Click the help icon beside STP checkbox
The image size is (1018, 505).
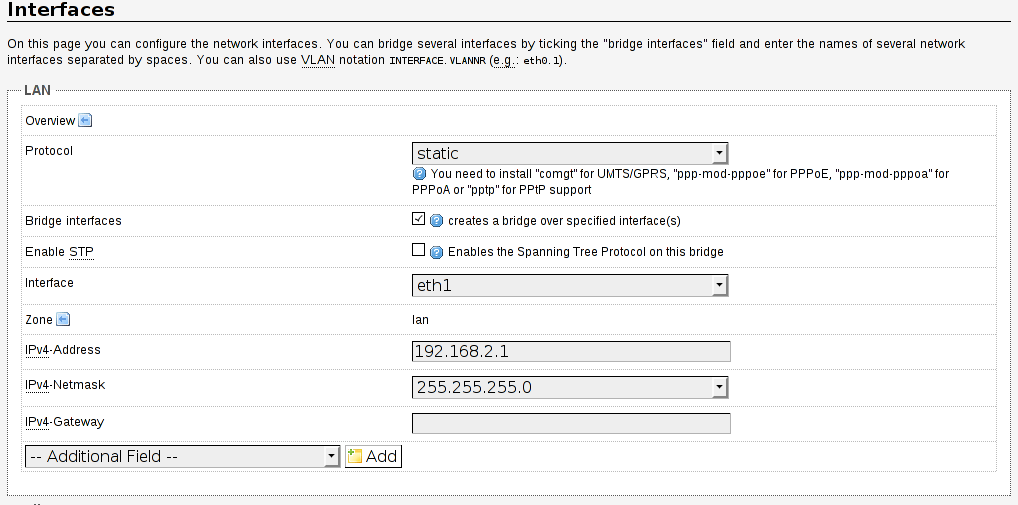(x=436, y=252)
